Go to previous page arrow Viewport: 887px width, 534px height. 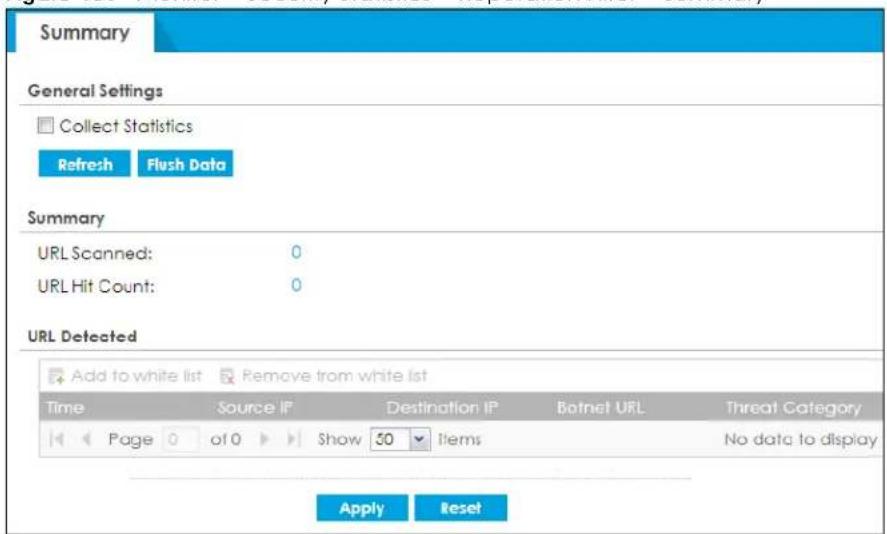coord(87,439)
